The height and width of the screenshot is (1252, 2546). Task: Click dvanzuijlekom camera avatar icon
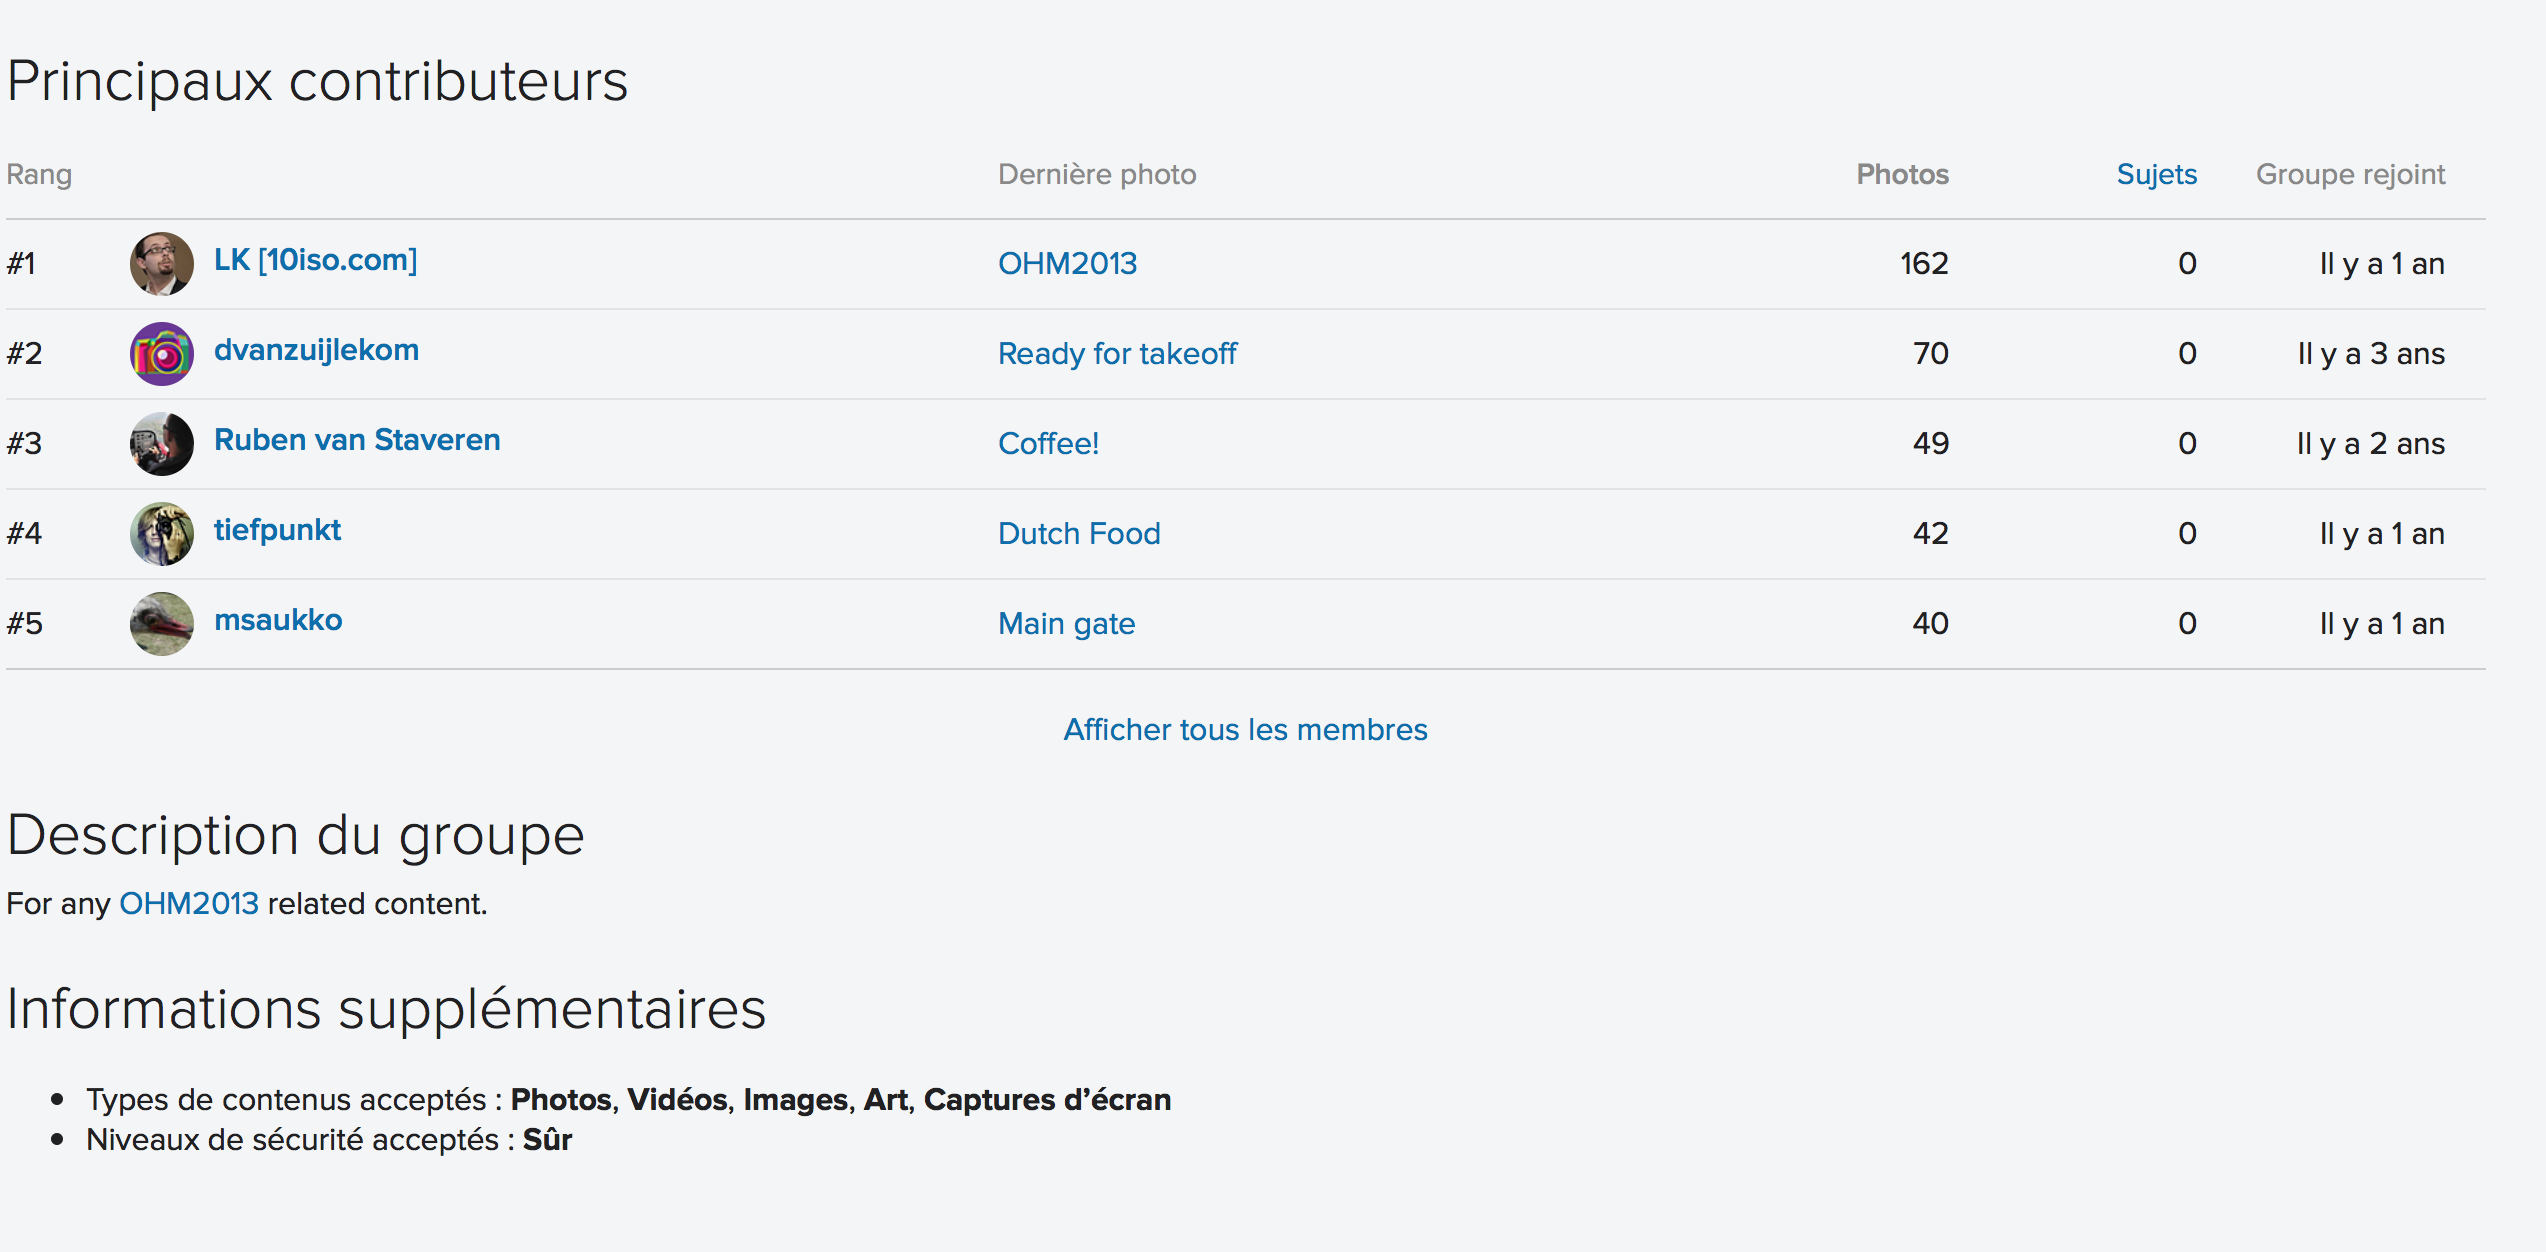[x=161, y=354]
